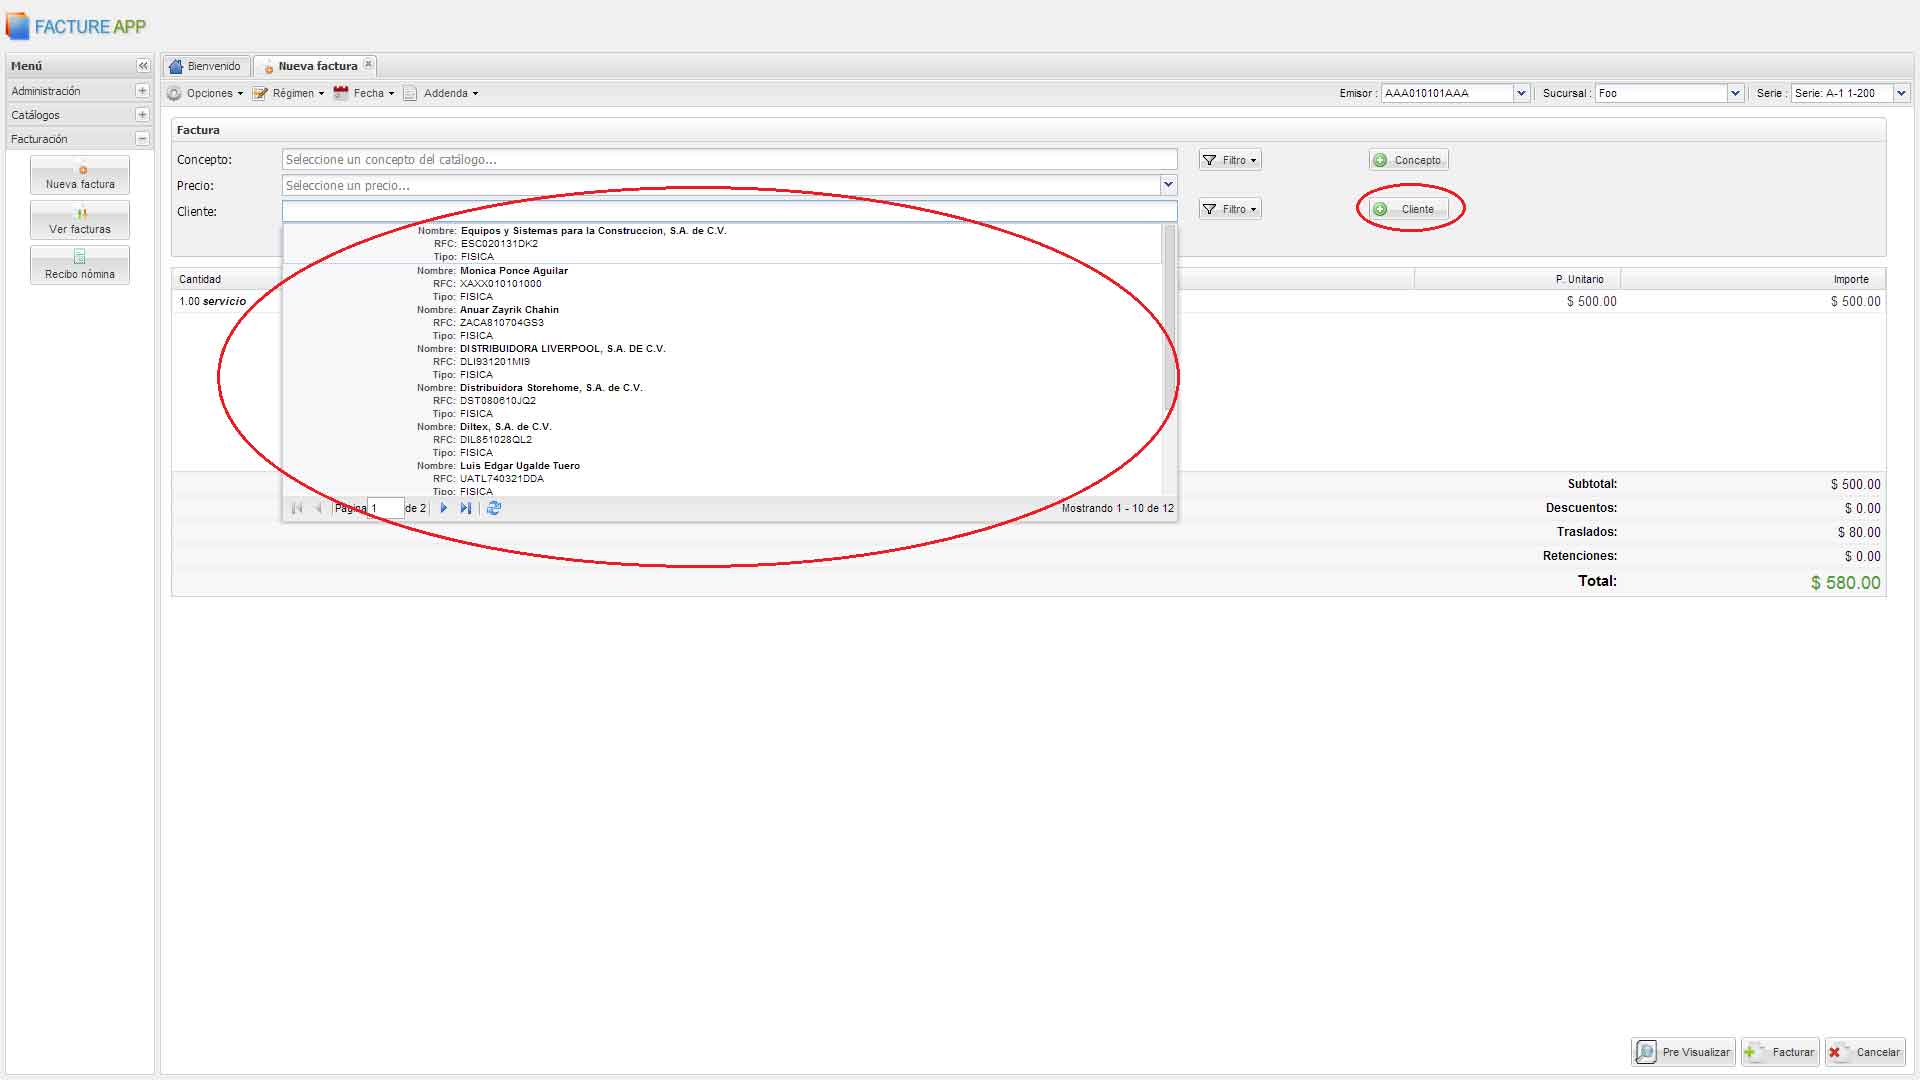The width and height of the screenshot is (1920, 1080).
Task: Expand the Administración menu section
Action: pyautogui.click(x=142, y=91)
